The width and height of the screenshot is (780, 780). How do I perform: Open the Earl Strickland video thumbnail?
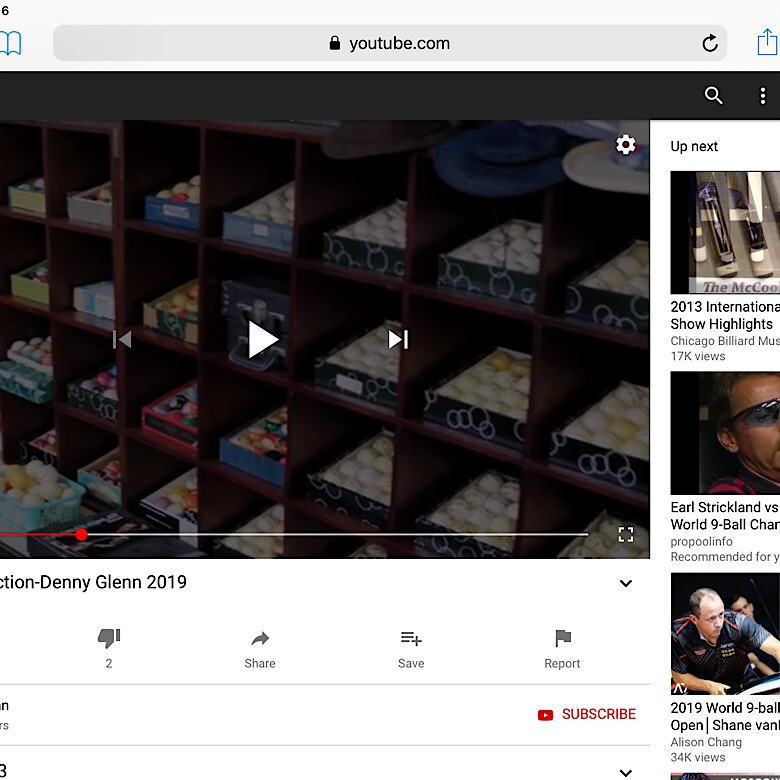(x=725, y=433)
